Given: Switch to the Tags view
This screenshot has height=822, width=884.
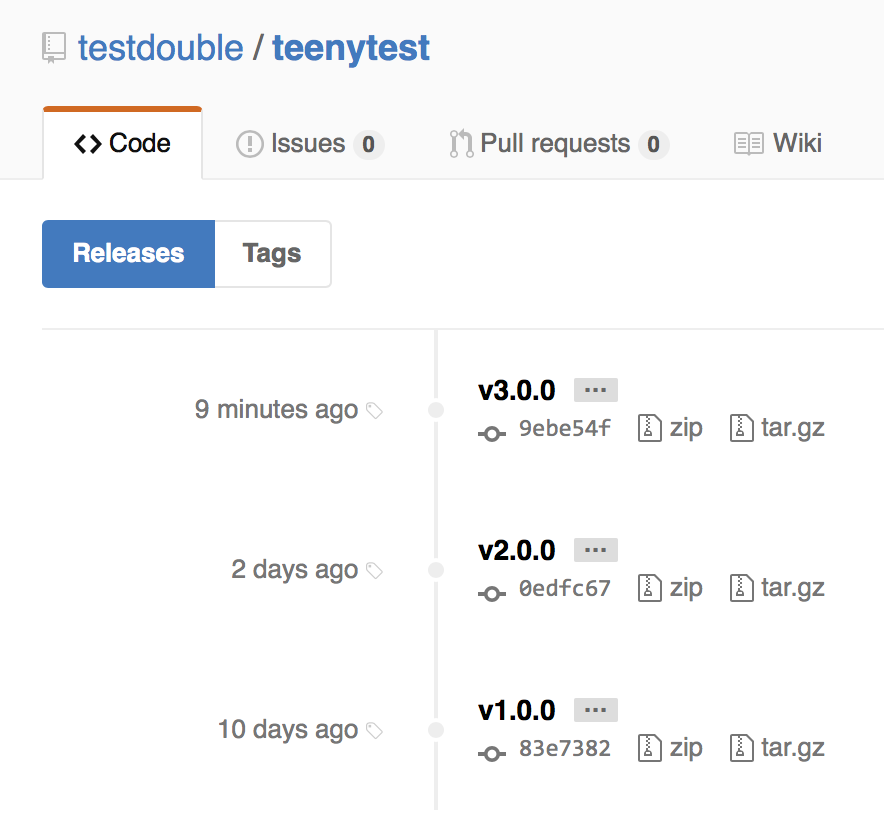Looking at the screenshot, I should click(272, 254).
